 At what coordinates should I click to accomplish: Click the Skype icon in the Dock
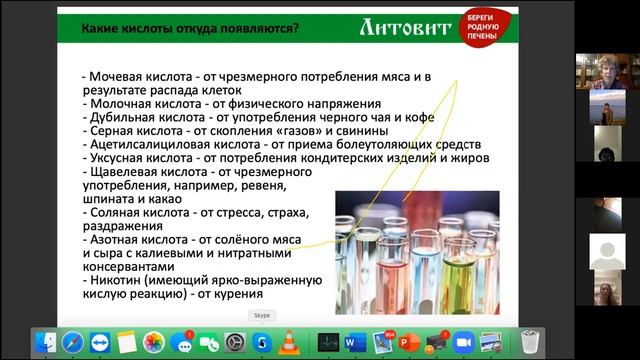pos(262,342)
